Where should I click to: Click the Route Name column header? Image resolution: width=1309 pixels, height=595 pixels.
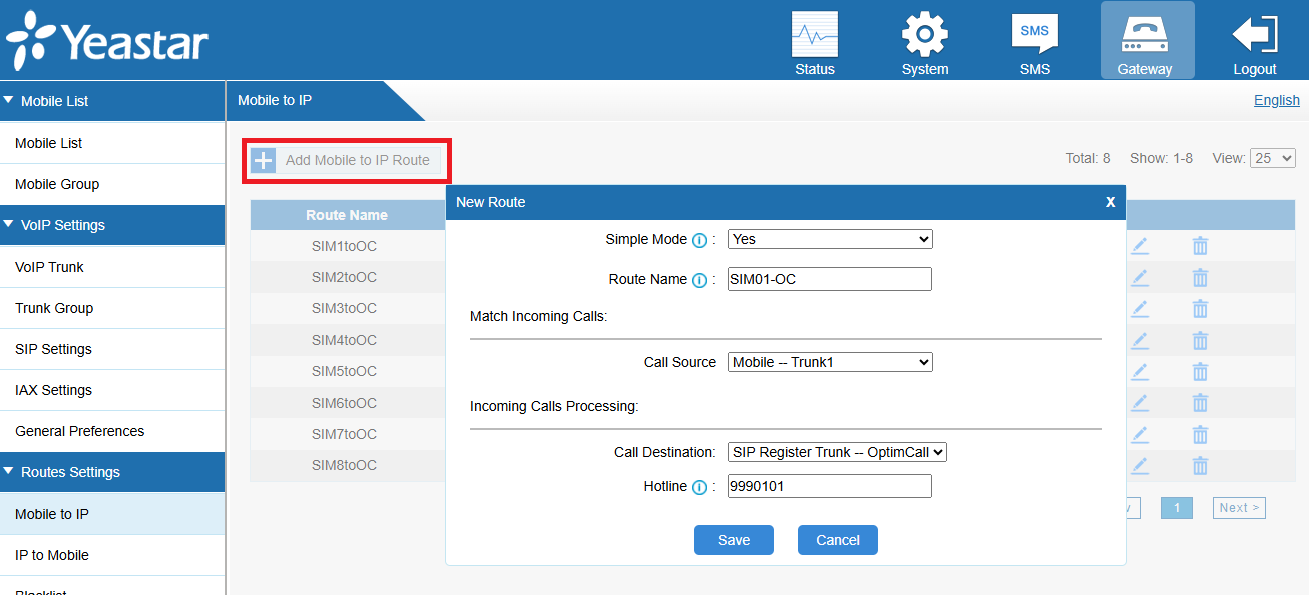[347, 215]
